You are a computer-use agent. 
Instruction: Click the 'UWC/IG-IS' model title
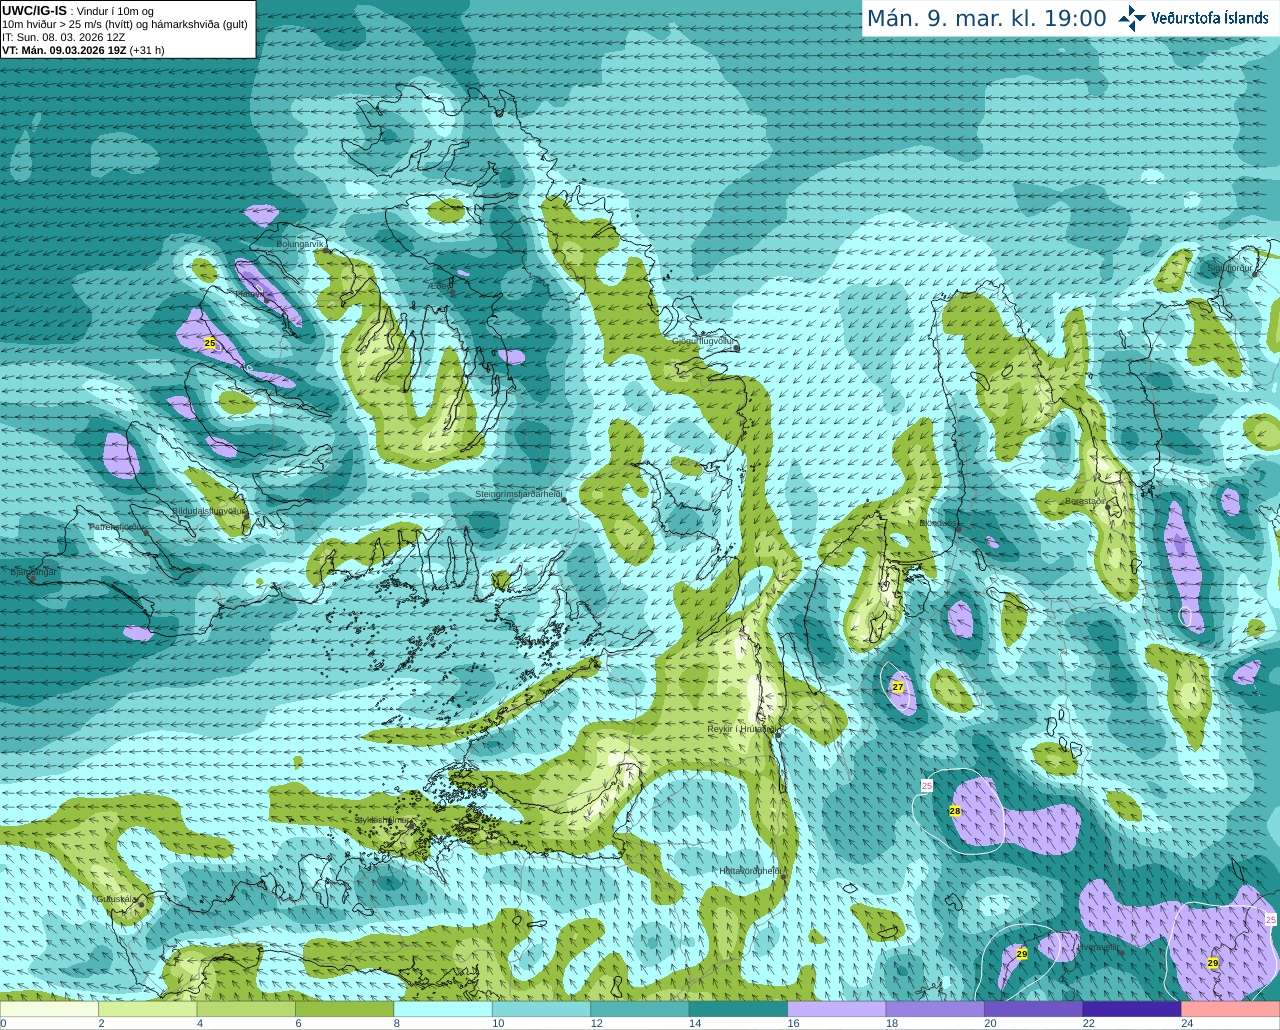point(34,11)
